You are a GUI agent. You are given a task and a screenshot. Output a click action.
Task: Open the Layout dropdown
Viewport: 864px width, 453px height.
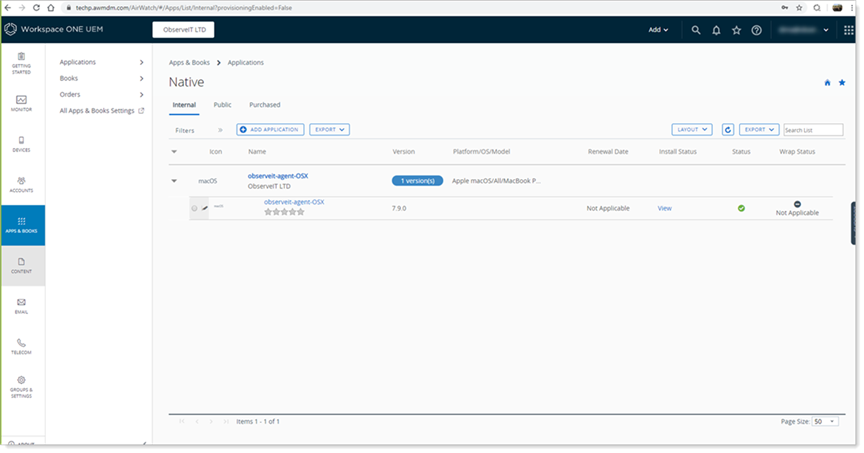tap(692, 130)
